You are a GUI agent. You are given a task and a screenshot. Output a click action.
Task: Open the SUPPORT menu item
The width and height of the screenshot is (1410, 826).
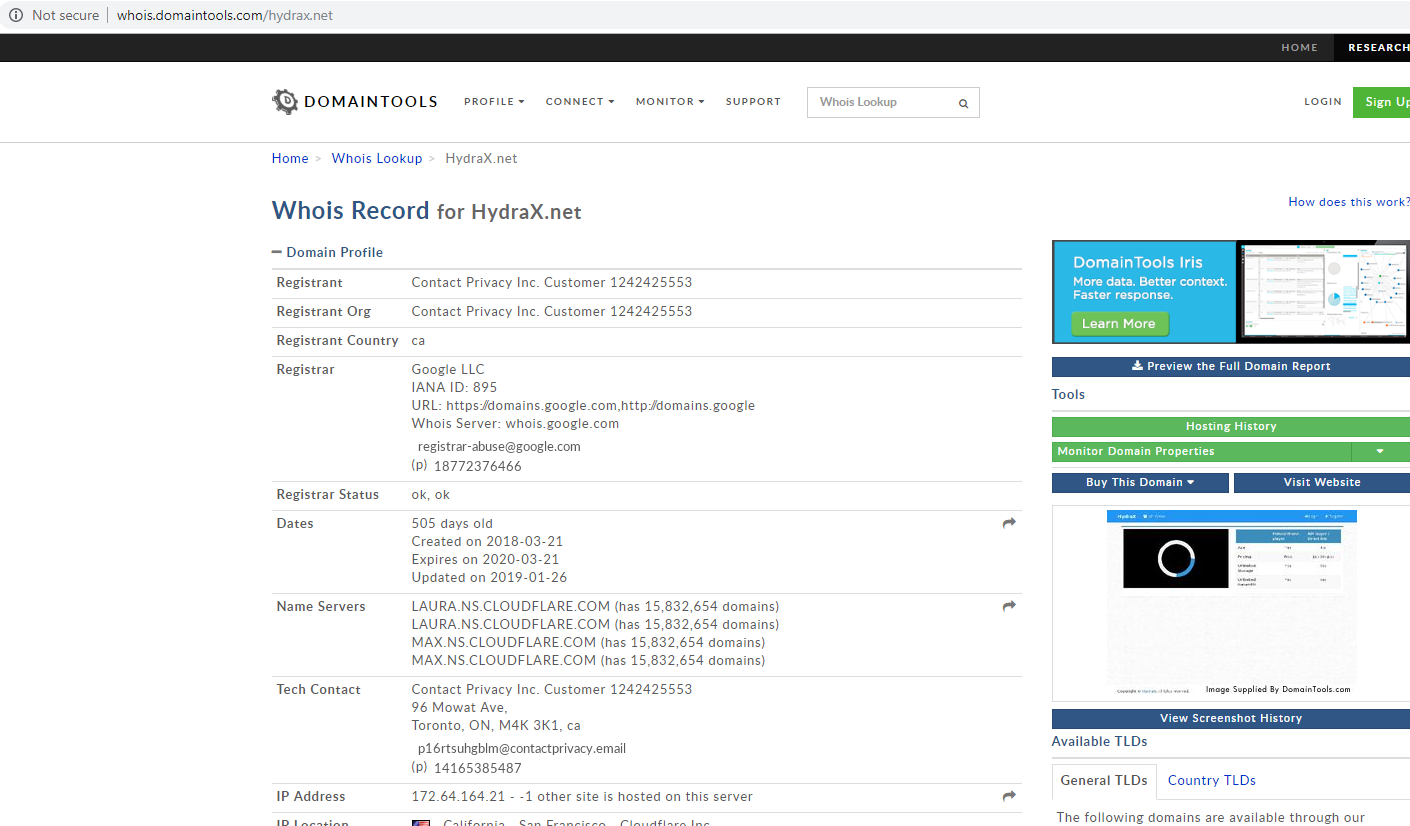(x=753, y=101)
